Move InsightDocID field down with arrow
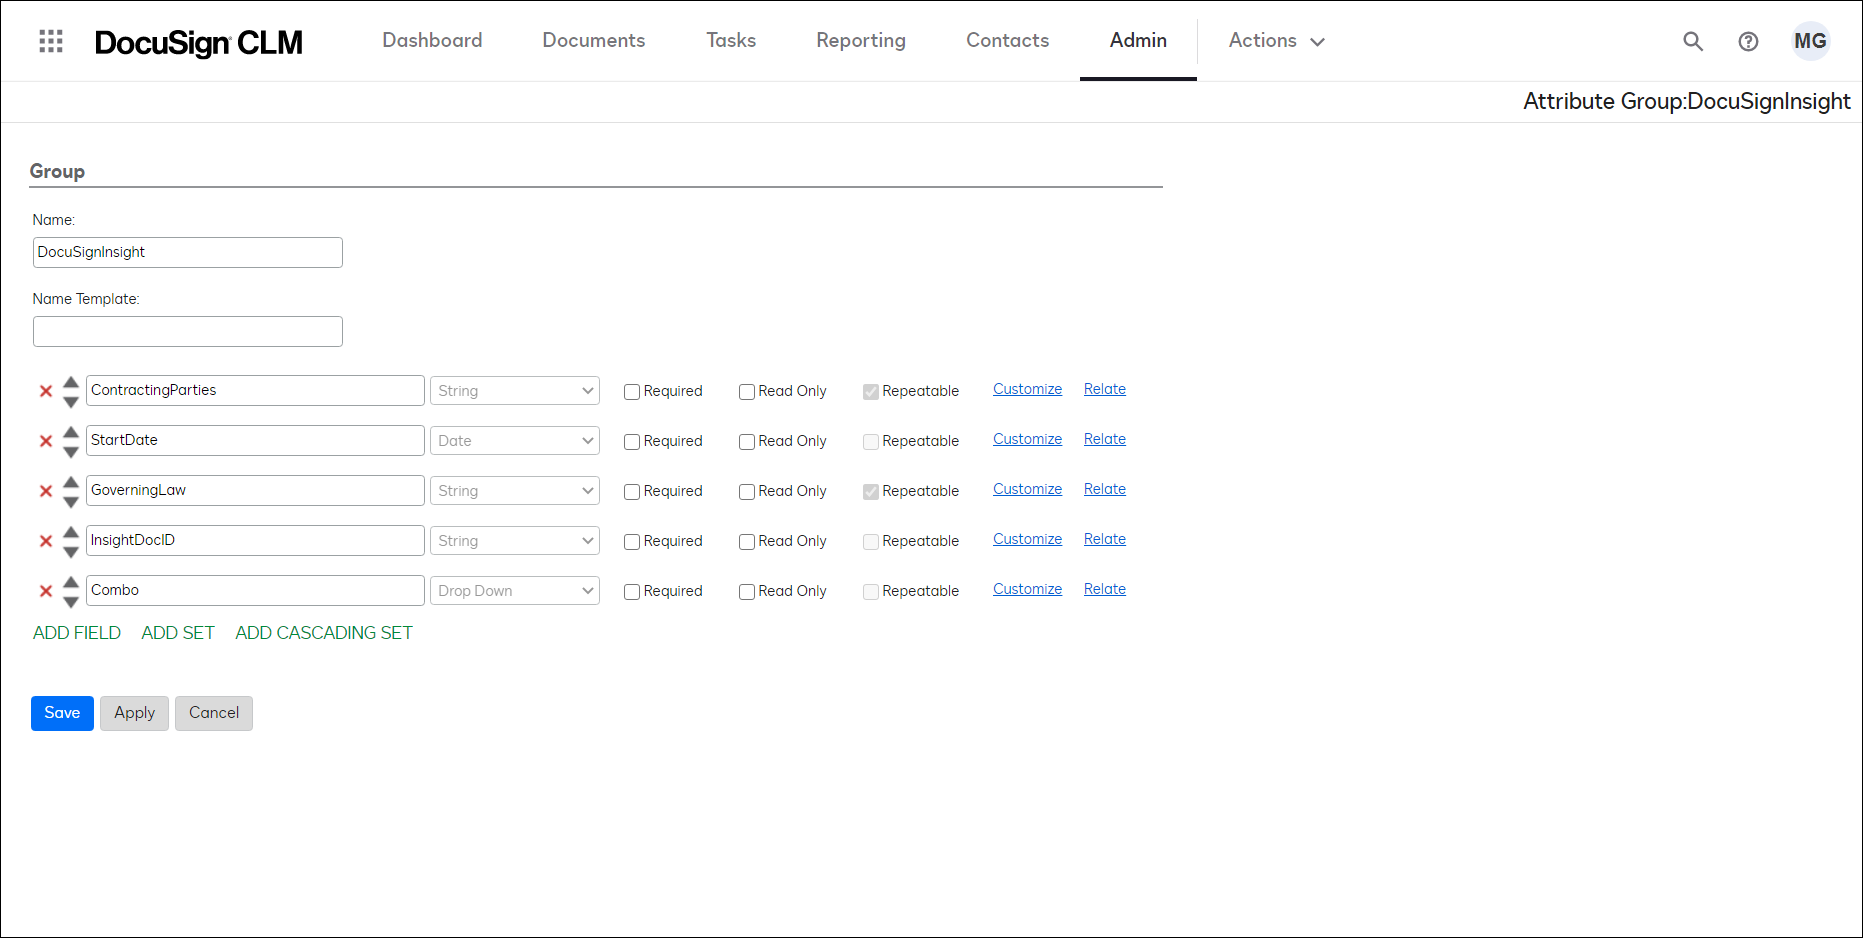 71,552
